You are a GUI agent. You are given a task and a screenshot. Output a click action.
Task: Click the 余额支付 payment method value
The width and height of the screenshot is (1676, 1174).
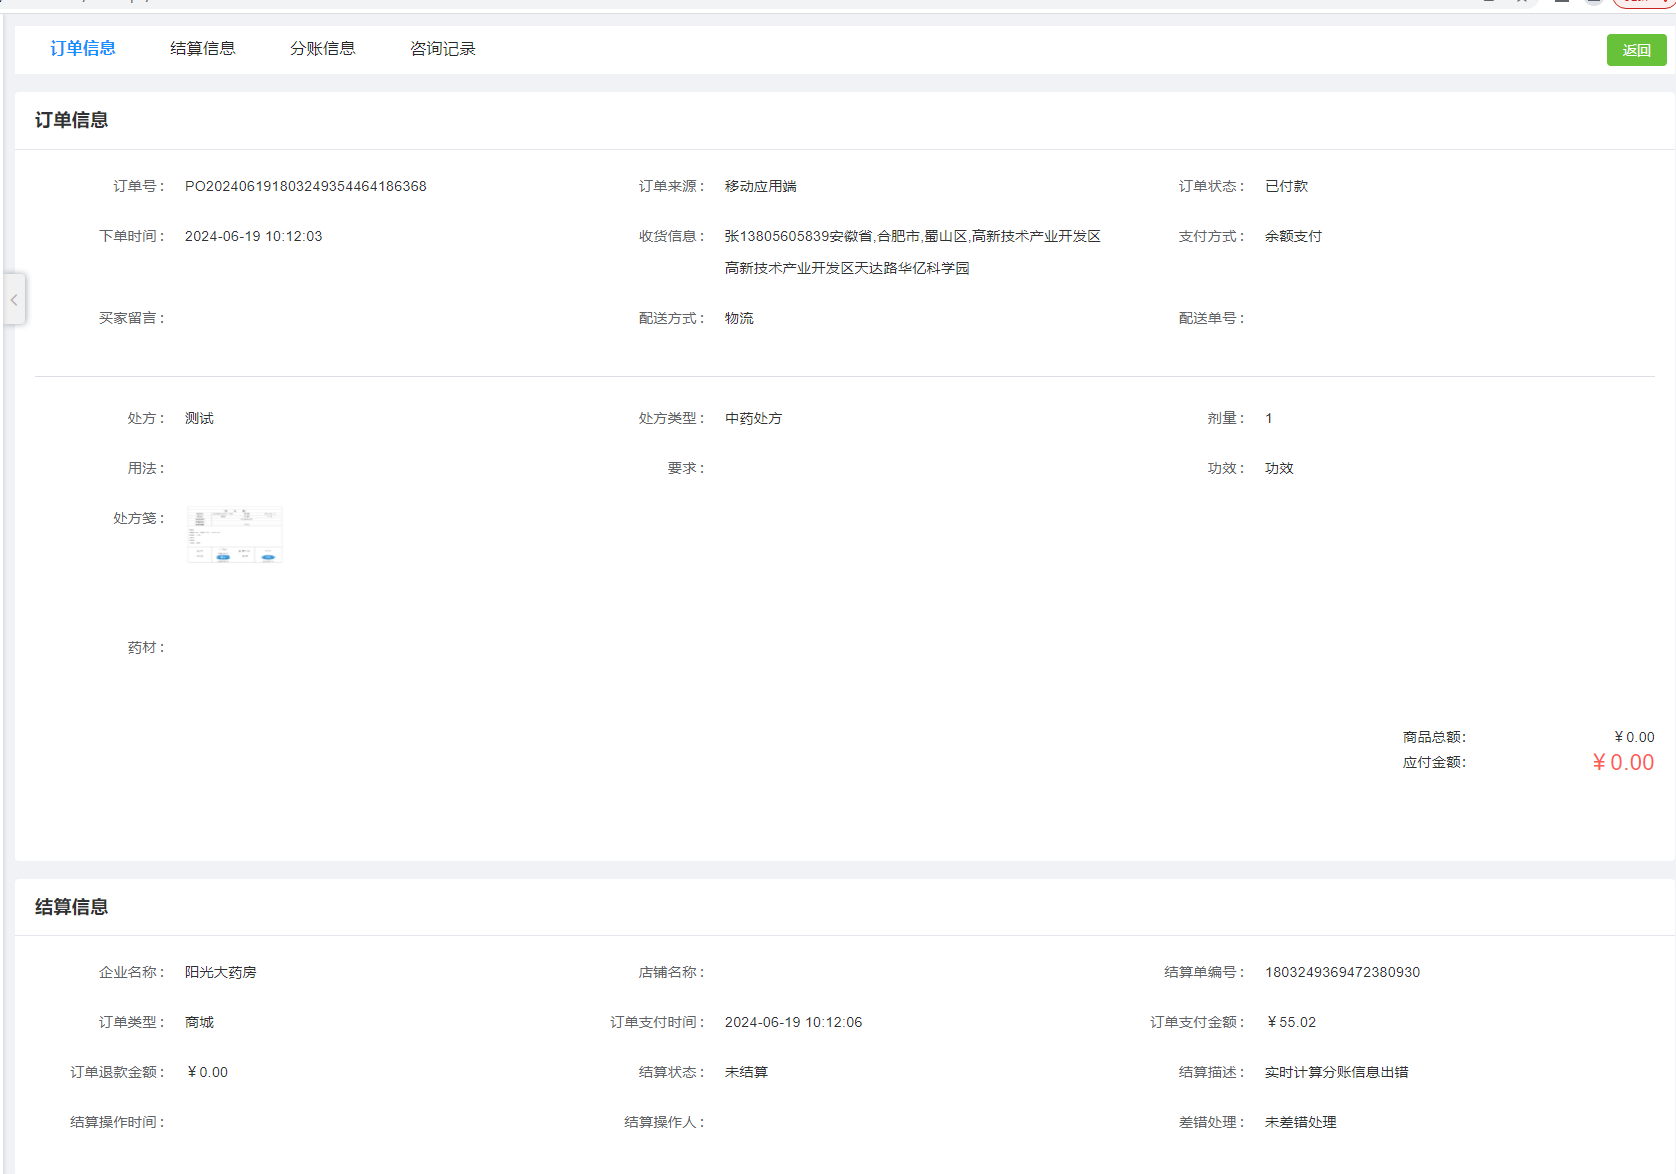click(1293, 236)
